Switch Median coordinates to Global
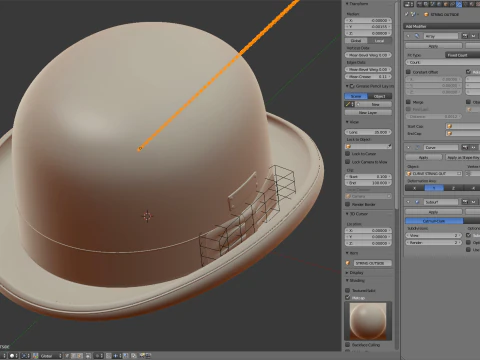This screenshot has width=480, height=360. 356,40
